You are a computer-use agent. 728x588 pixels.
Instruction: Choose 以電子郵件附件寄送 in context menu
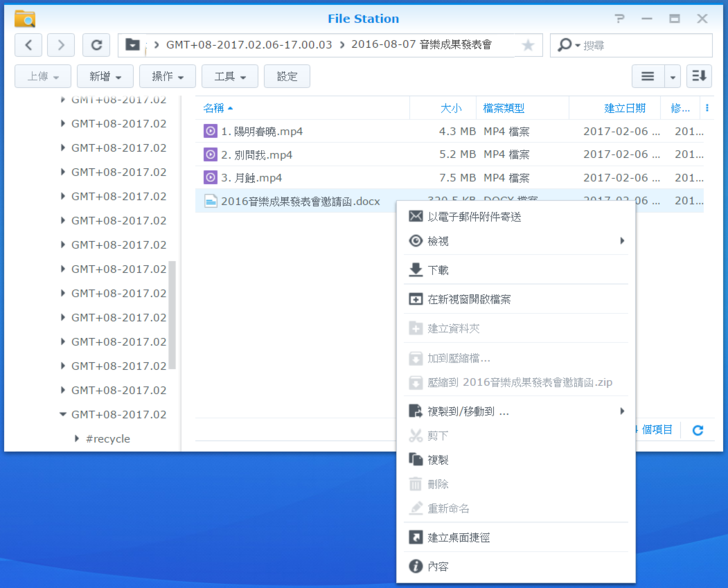[474, 216]
